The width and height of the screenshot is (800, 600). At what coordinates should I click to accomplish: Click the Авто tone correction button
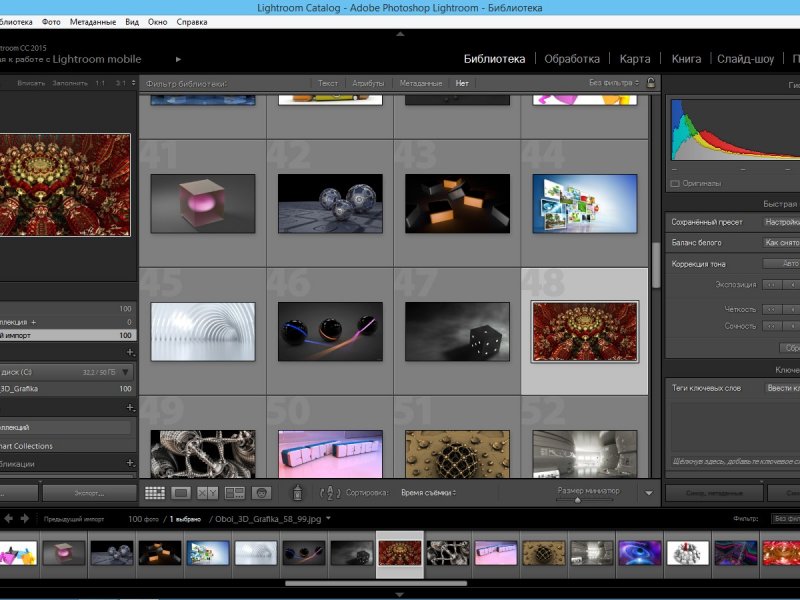(782, 263)
